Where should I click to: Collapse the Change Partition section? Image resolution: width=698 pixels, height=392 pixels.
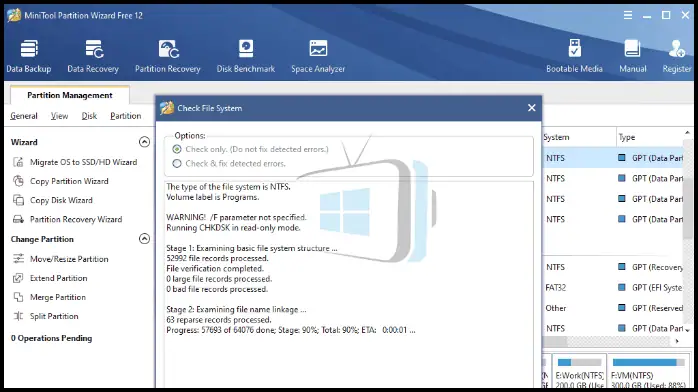pos(144,239)
